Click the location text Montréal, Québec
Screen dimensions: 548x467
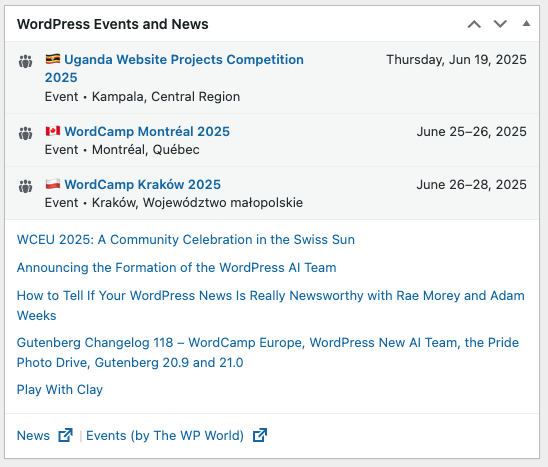(146, 150)
